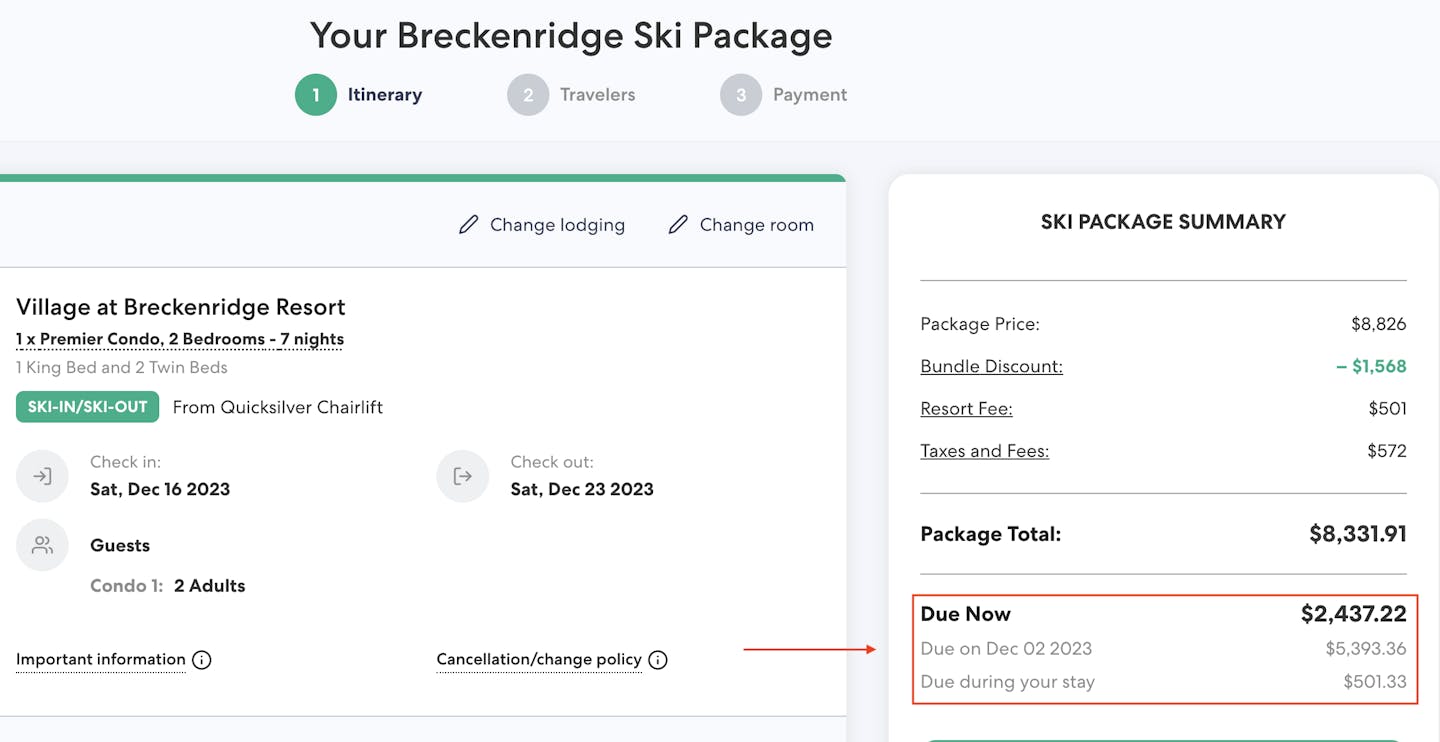Click the Due Now amount
The width and height of the screenshot is (1440, 742).
(1353, 614)
